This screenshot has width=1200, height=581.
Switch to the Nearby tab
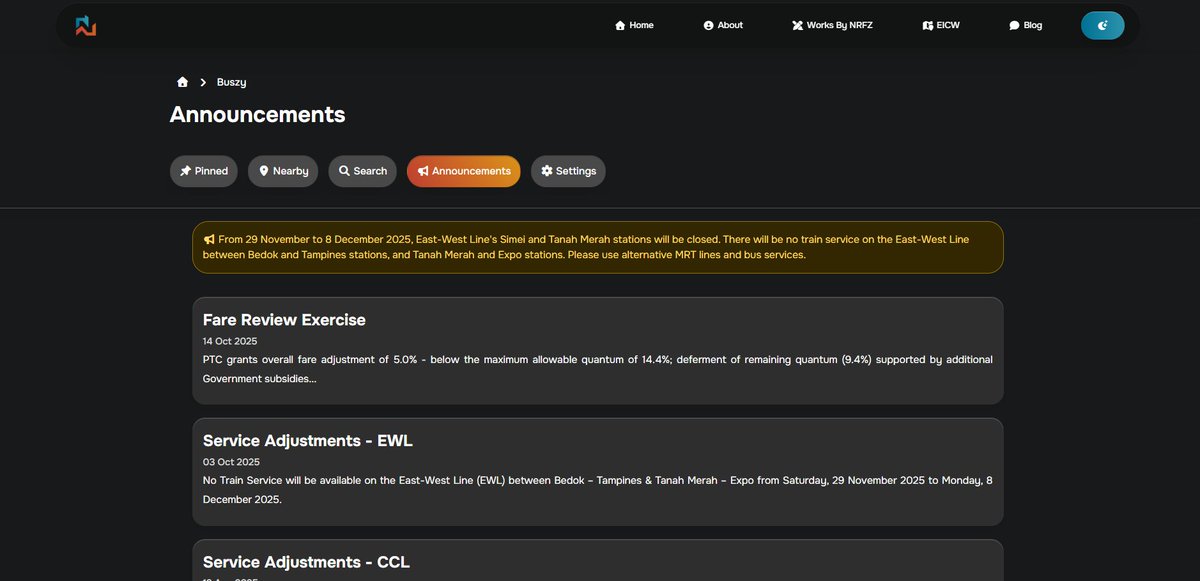point(283,171)
